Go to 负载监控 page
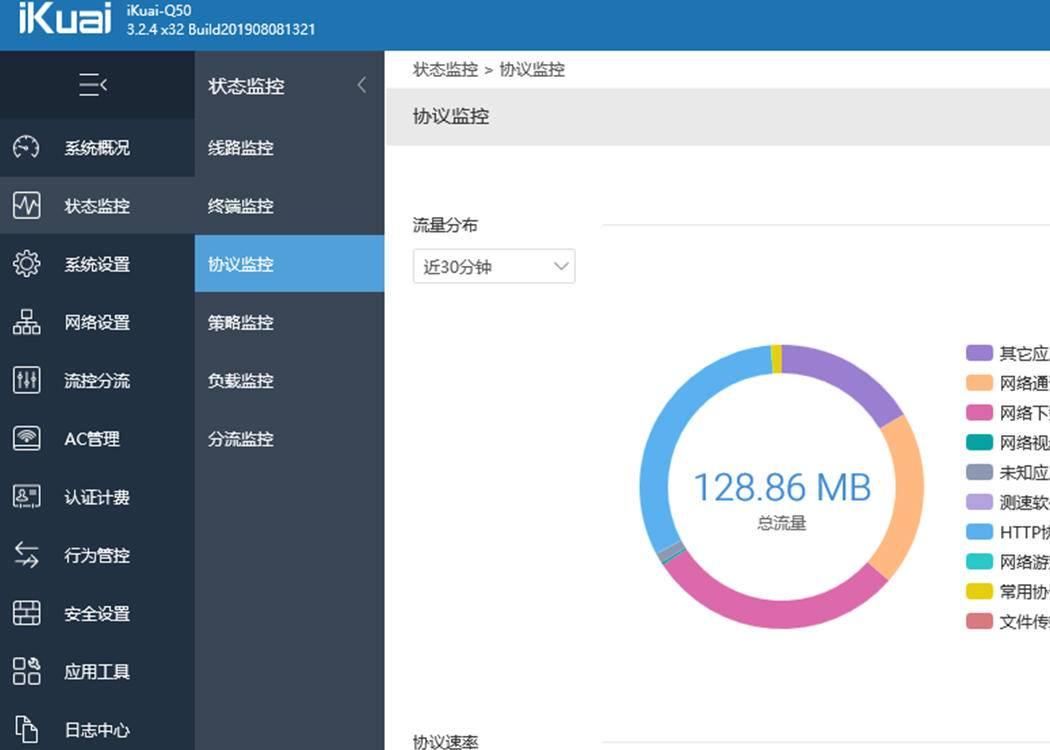Screen dimensions: 1050x750 (240, 381)
